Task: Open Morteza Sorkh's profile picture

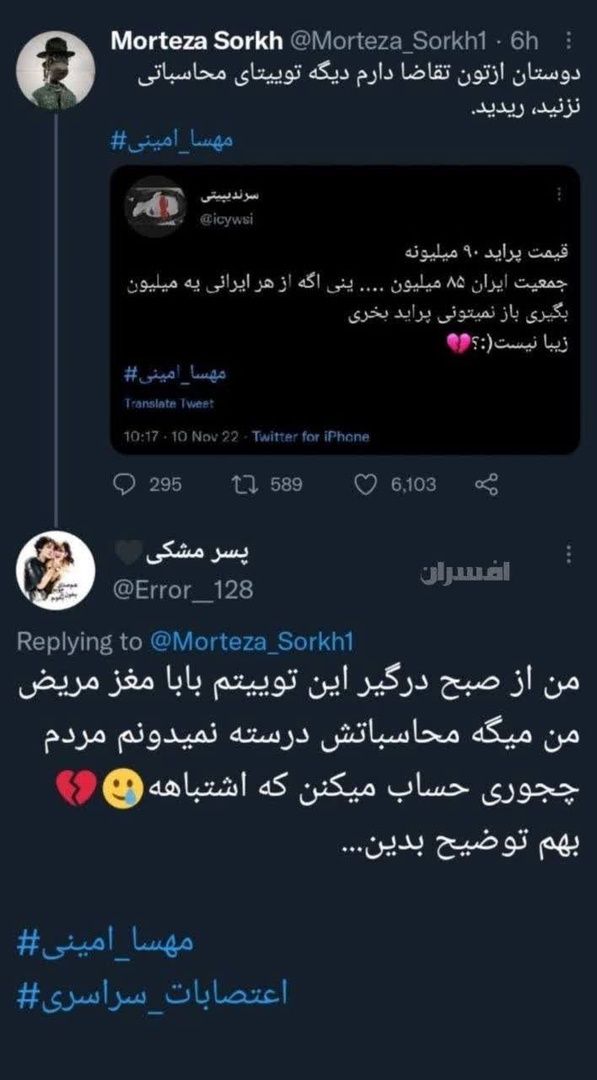Action: pyautogui.click(x=53, y=55)
